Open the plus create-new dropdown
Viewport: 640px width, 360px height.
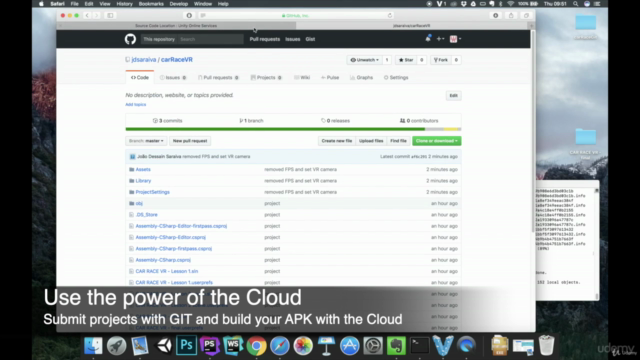coord(440,39)
